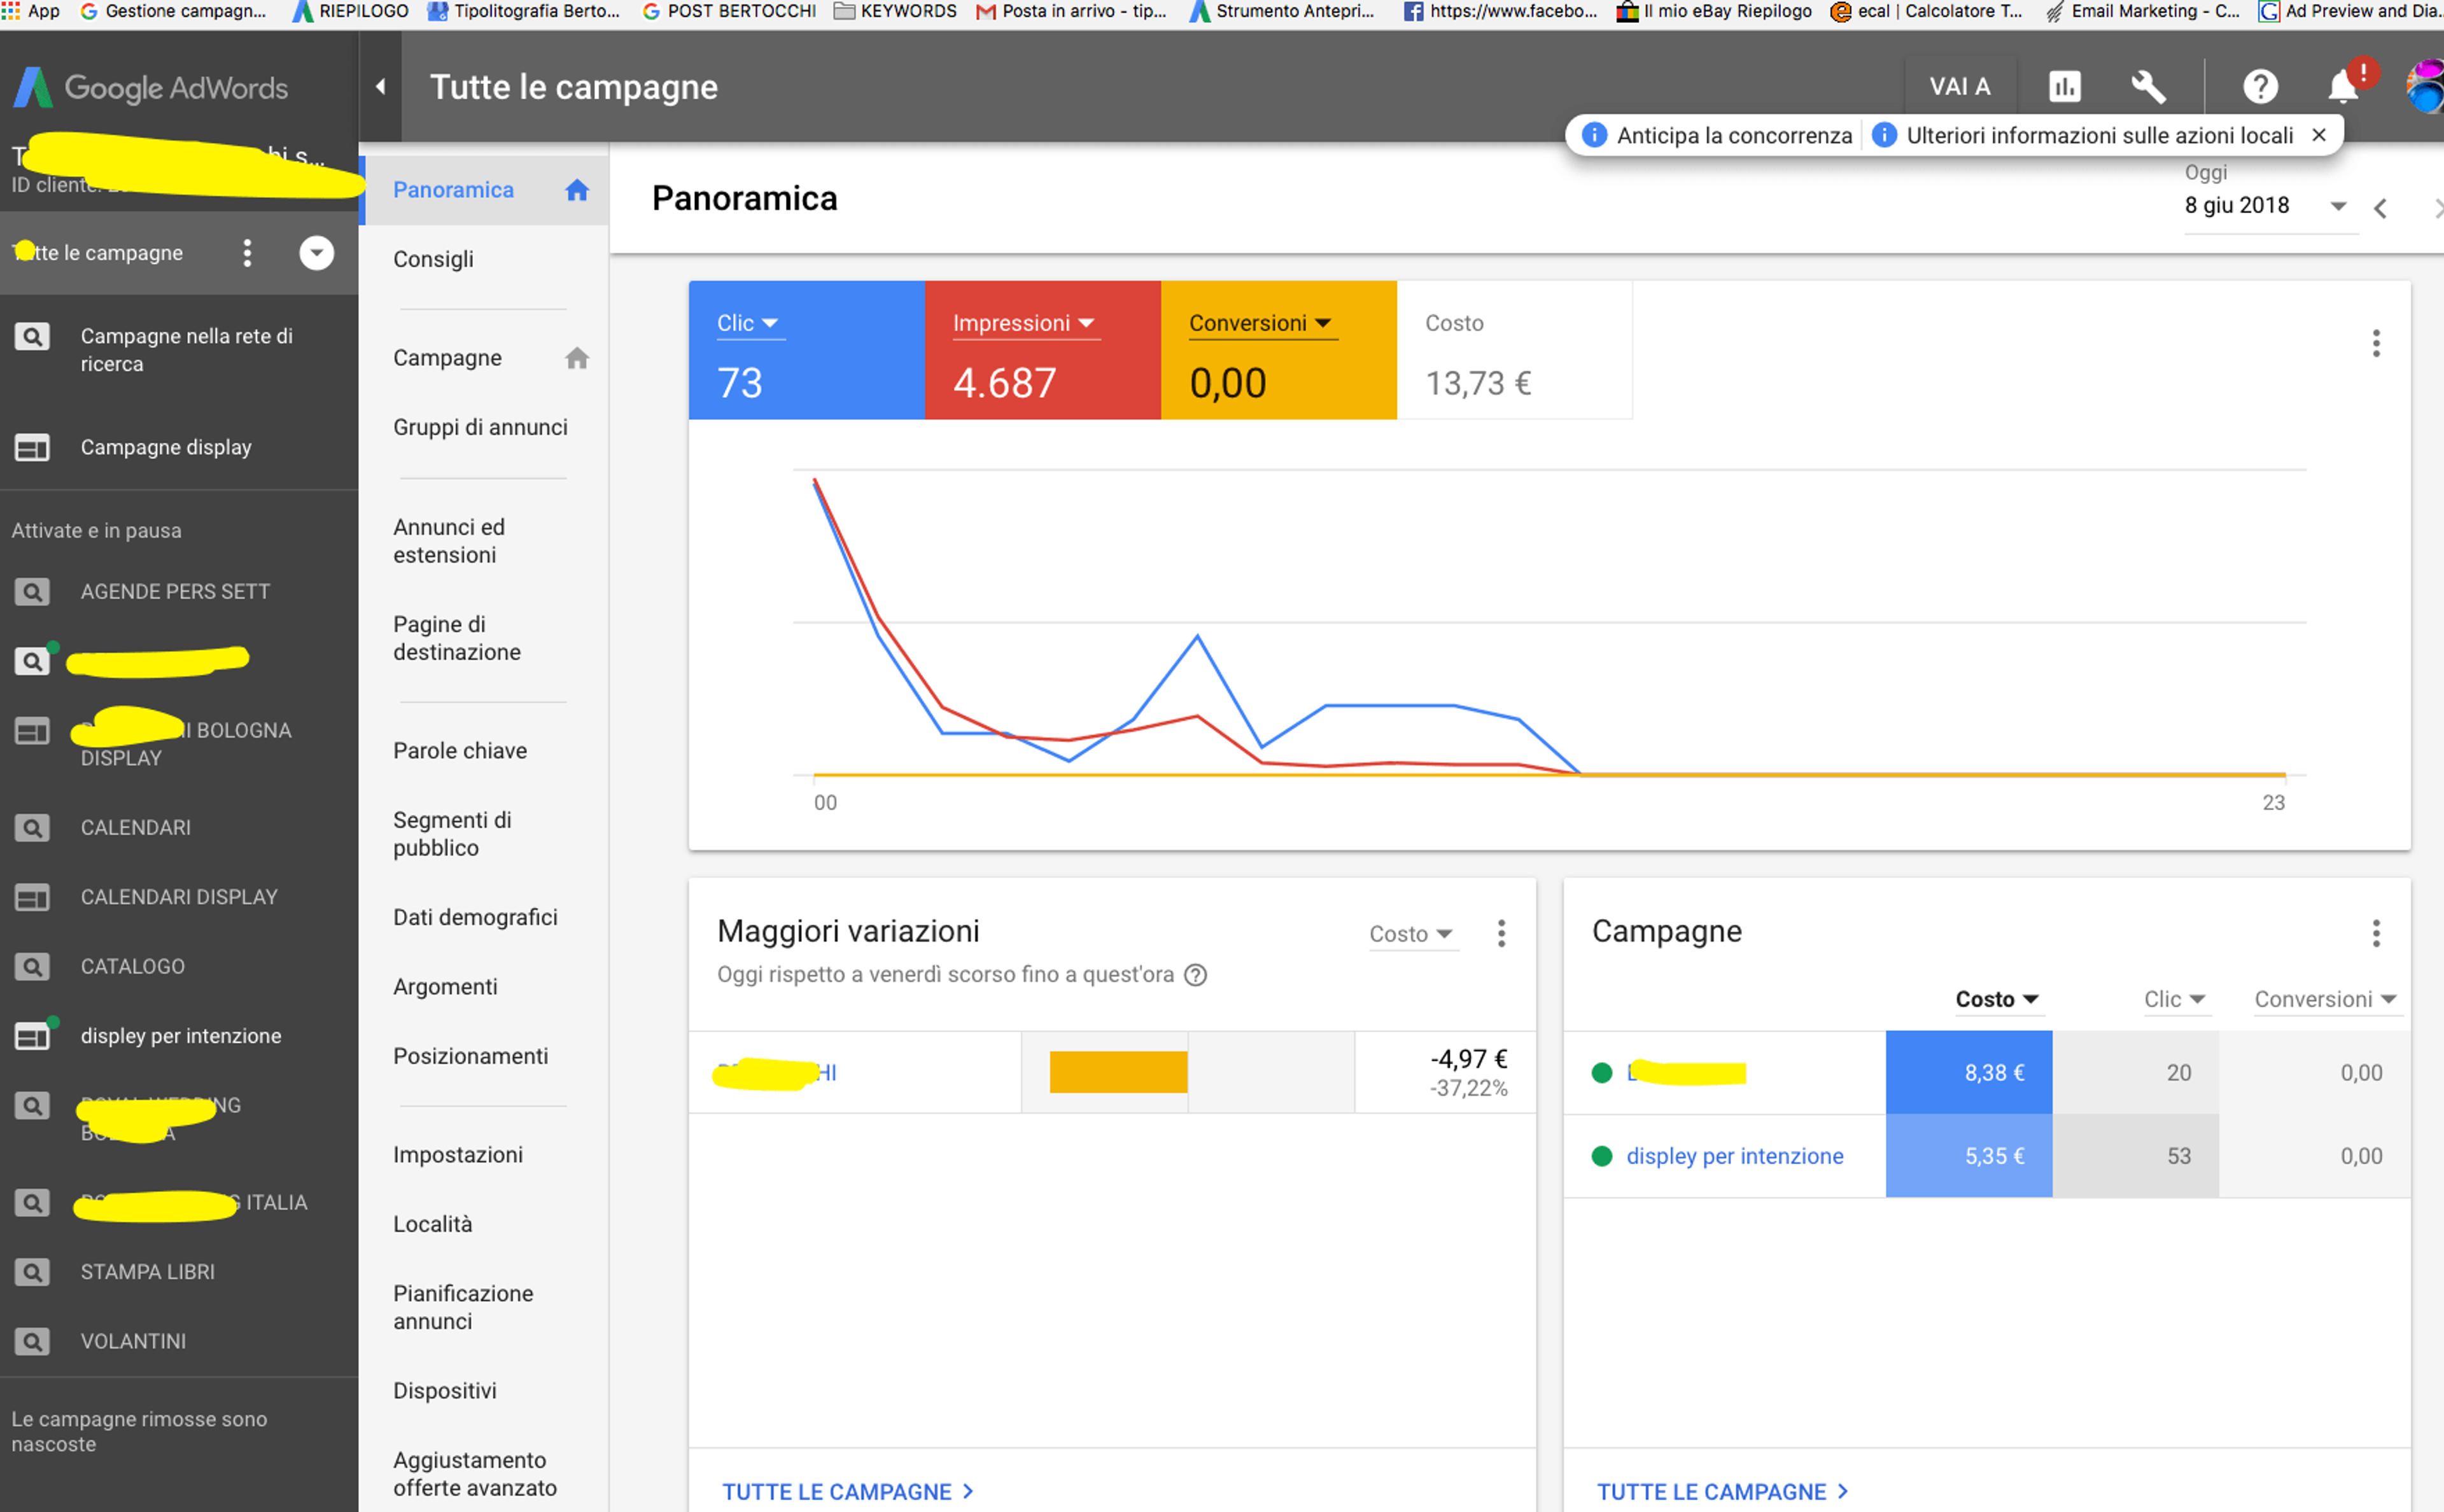The width and height of the screenshot is (2444, 1512).
Task: Click the orange cost variation bar
Action: coord(1118,1071)
